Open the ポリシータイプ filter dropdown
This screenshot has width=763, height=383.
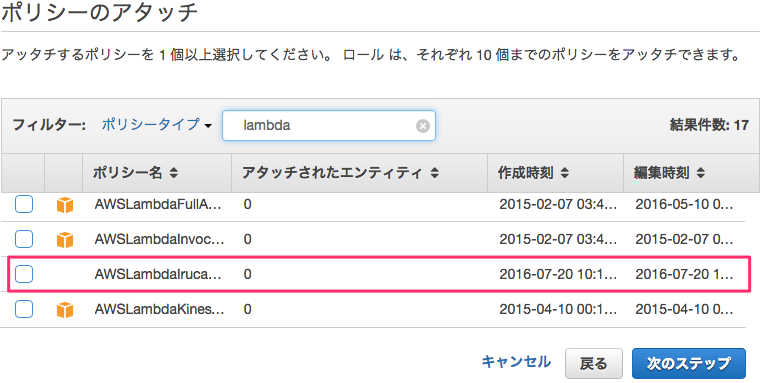[156, 125]
